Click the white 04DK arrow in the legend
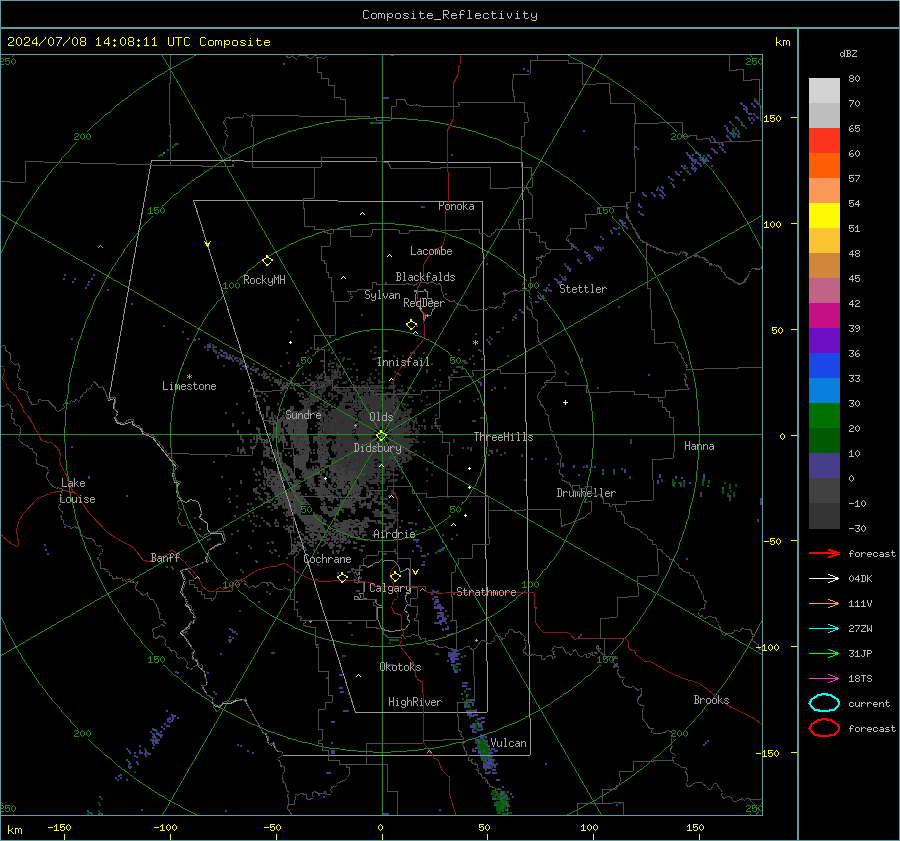This screenshot has width=900, height=841. (824, 579)
